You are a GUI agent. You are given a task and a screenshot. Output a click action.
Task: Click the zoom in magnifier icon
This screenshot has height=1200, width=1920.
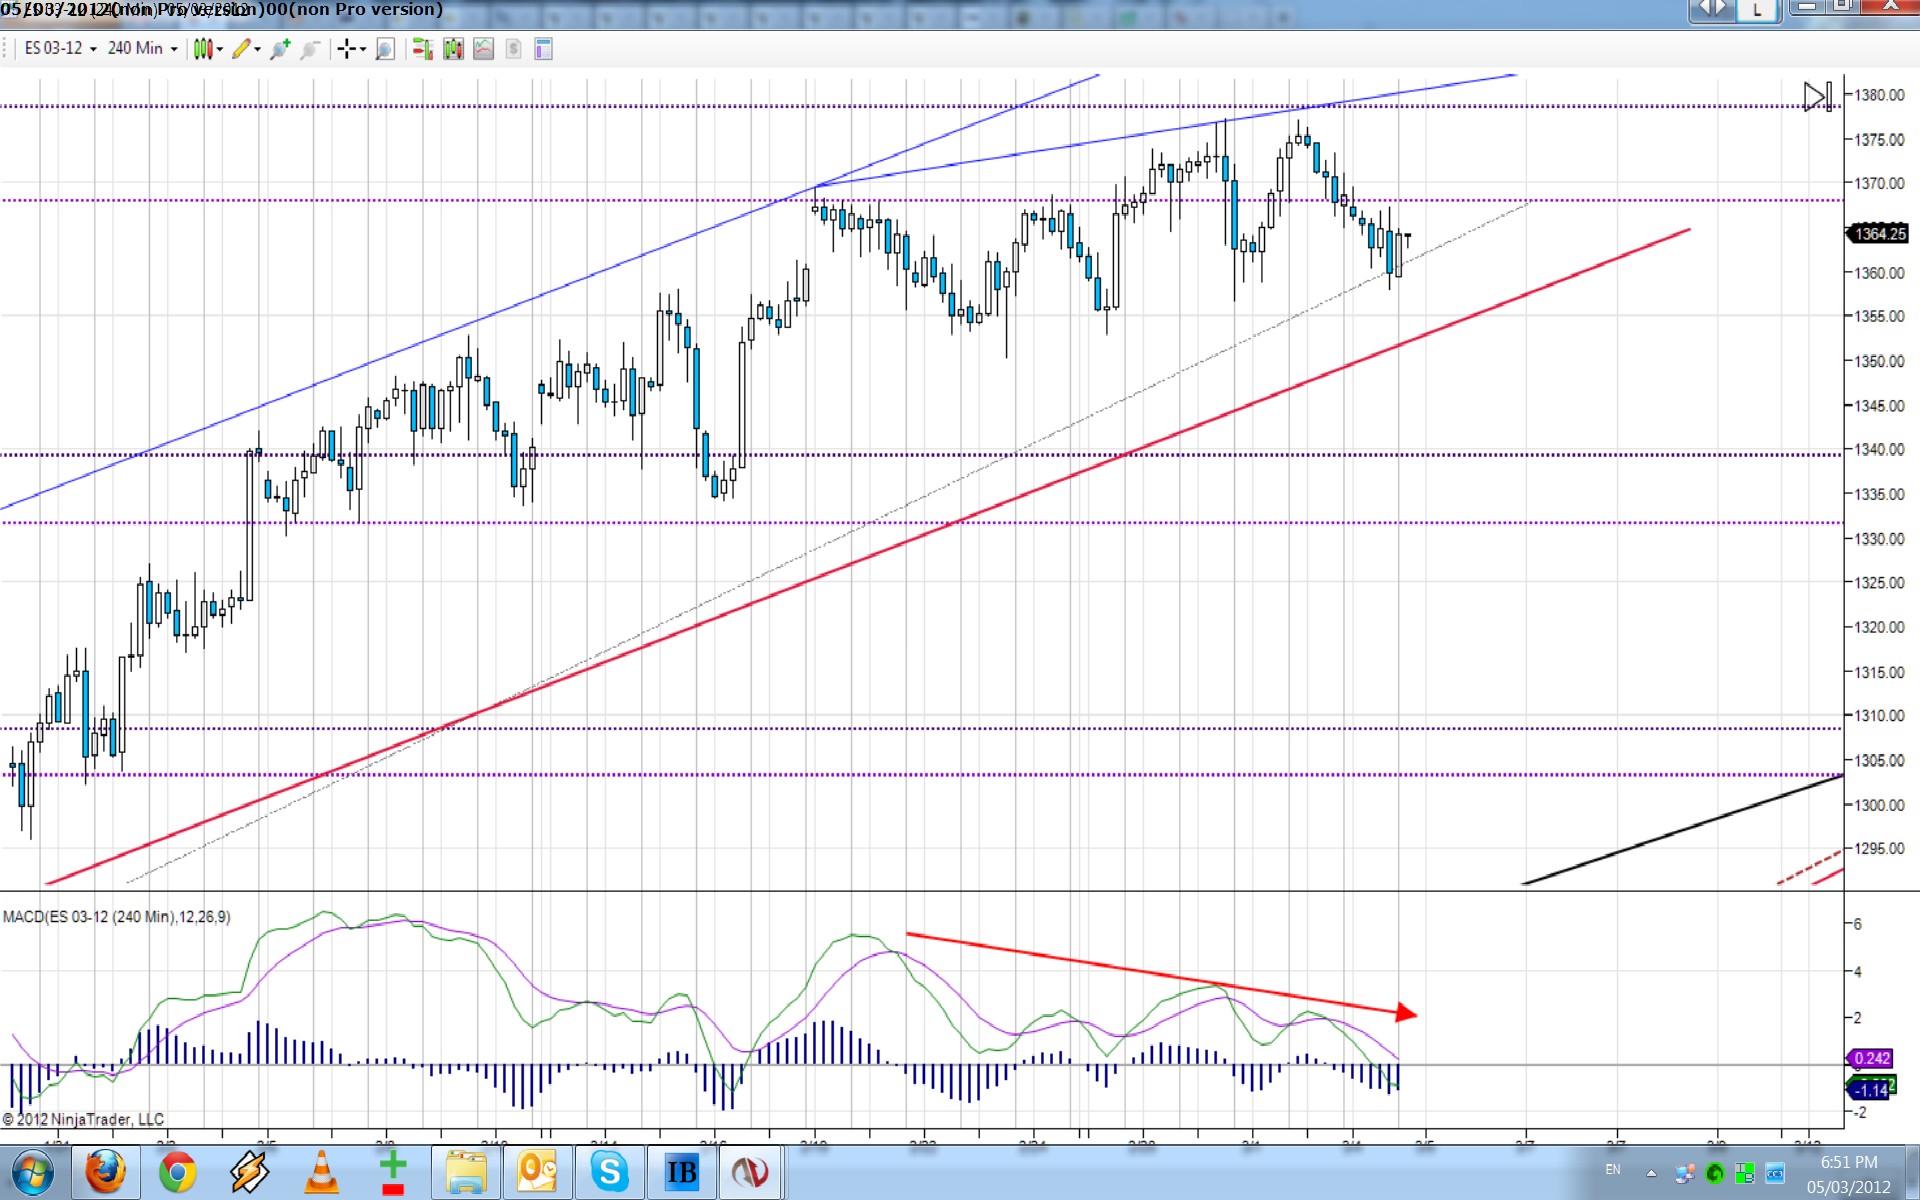click(x=280, y=49)
